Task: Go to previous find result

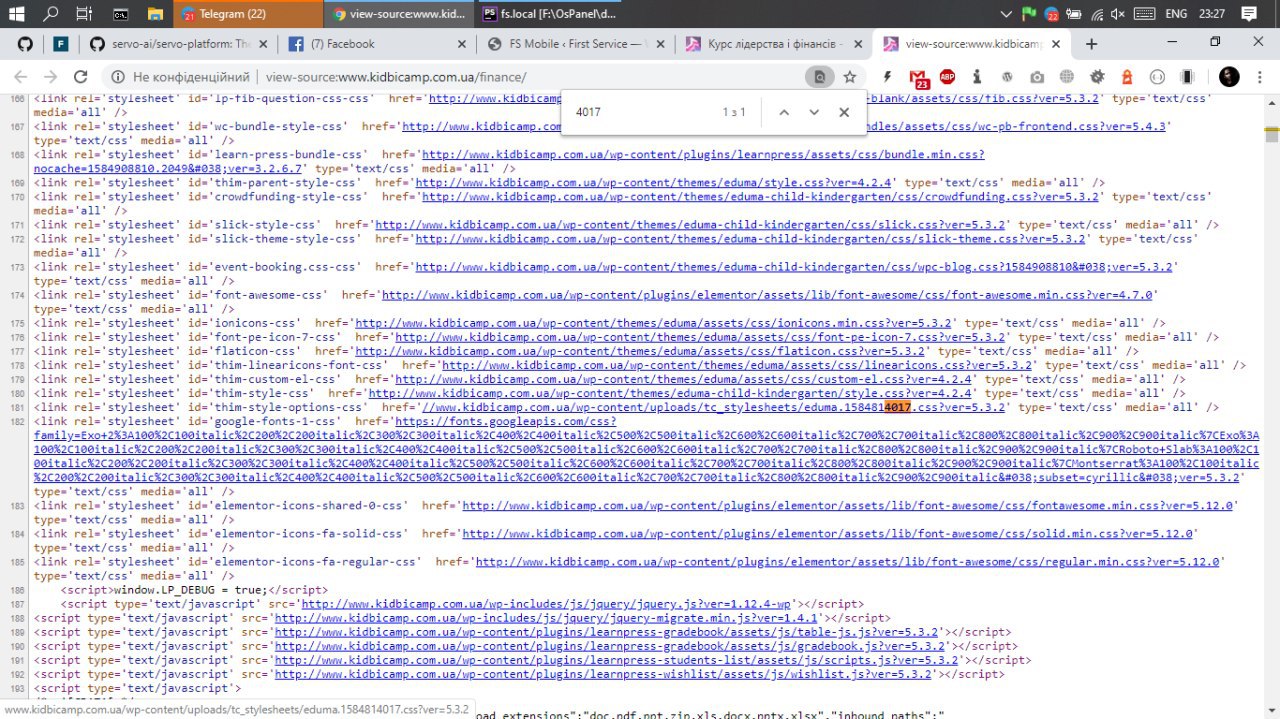Action: 784,112
